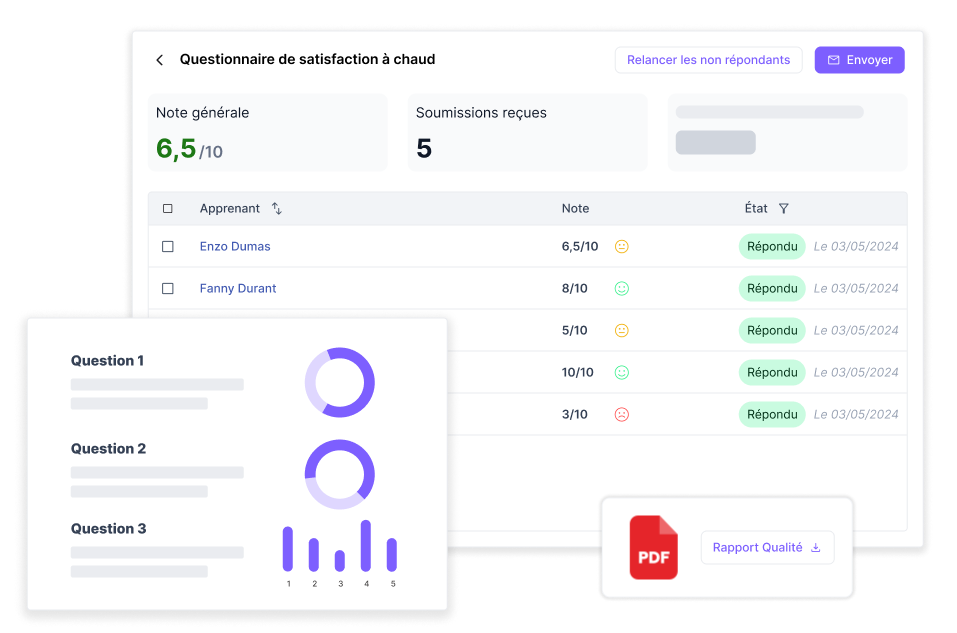
Task: Click happy face icon beside 10/10
Action: pyautogui.click(x=621, y=373)
